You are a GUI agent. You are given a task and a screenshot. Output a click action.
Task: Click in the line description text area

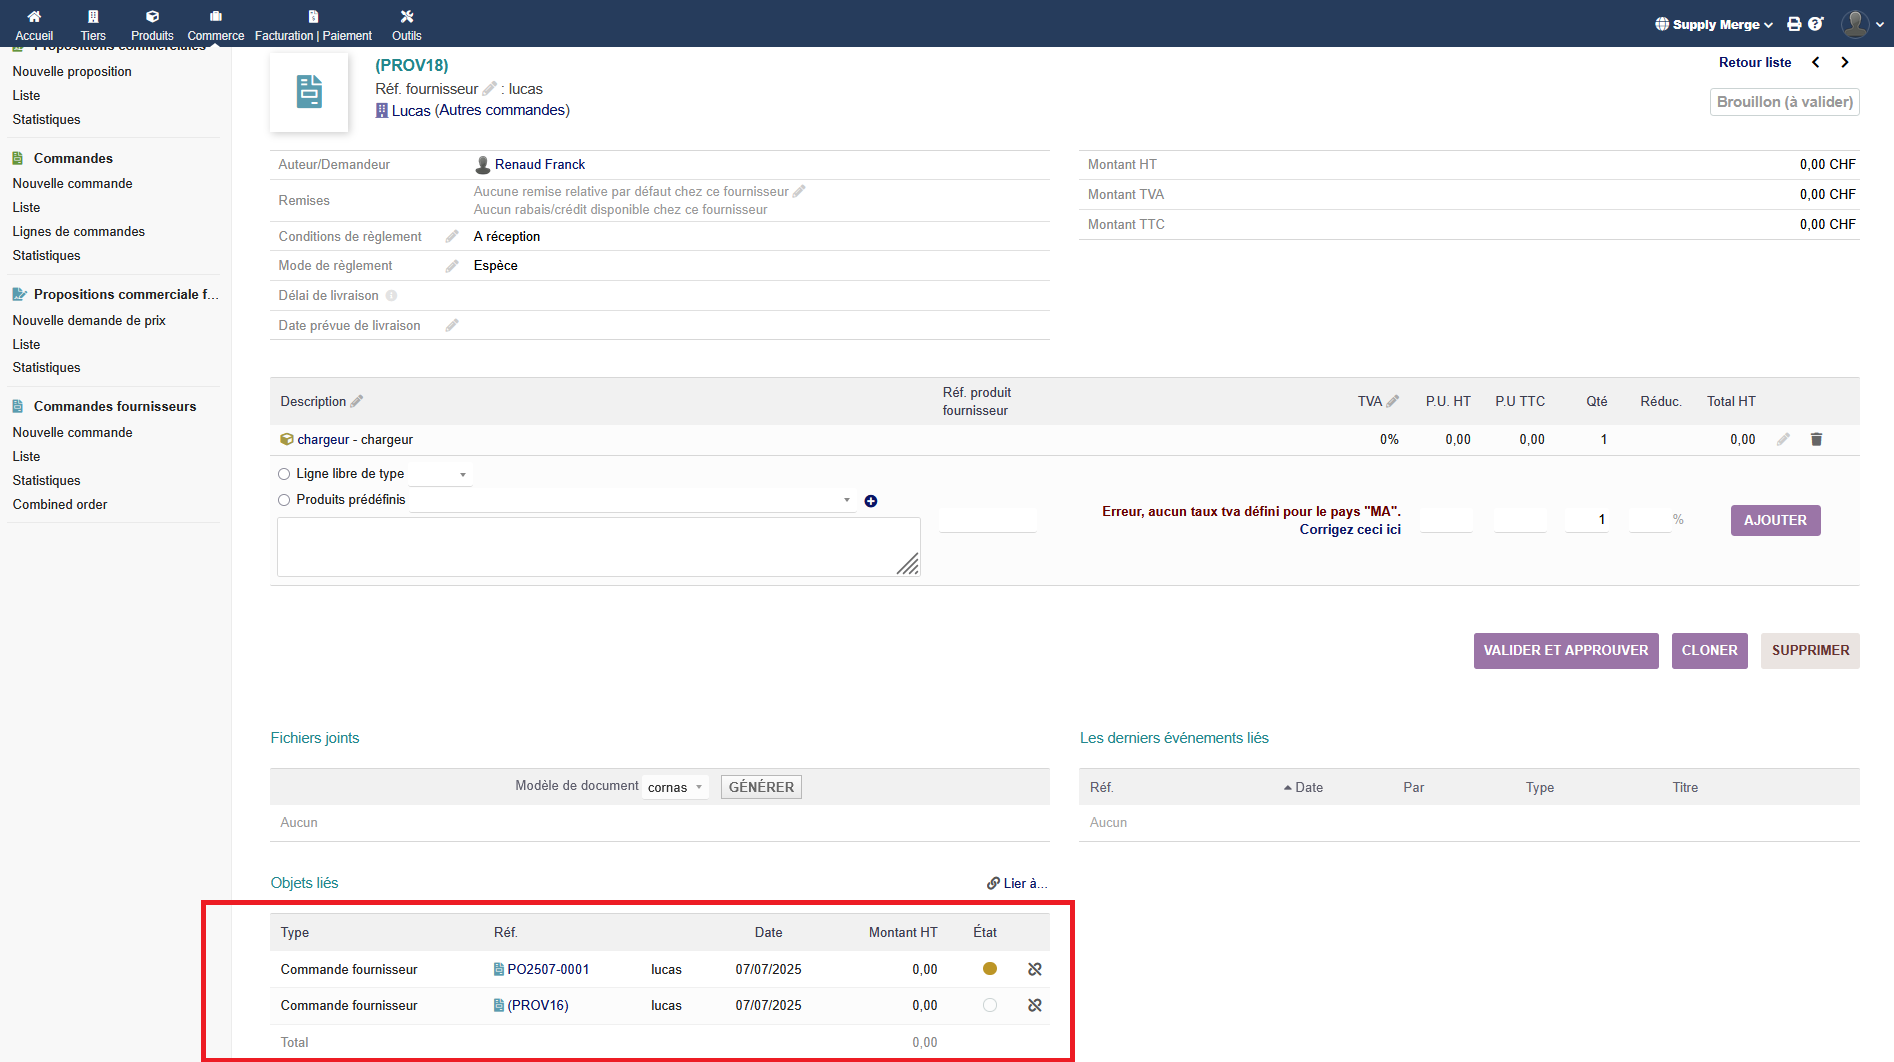[597, 546]
